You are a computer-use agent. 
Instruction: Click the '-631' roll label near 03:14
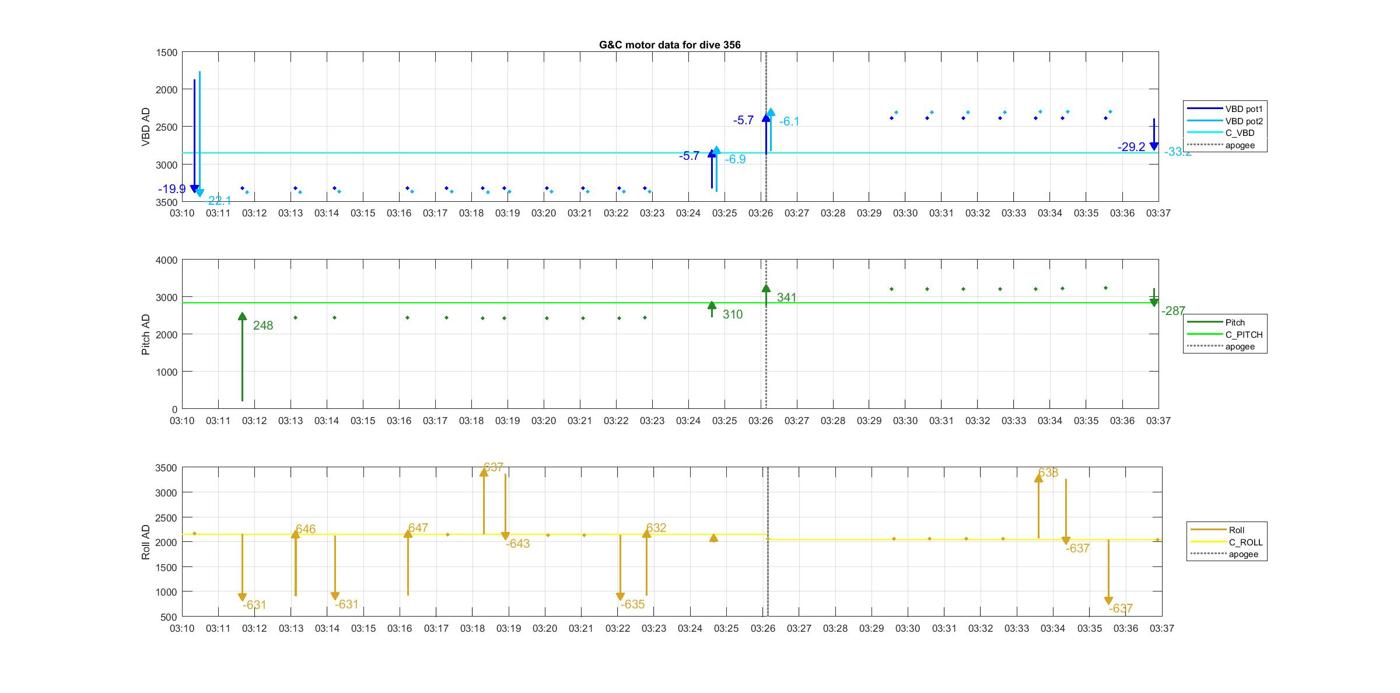347,605
